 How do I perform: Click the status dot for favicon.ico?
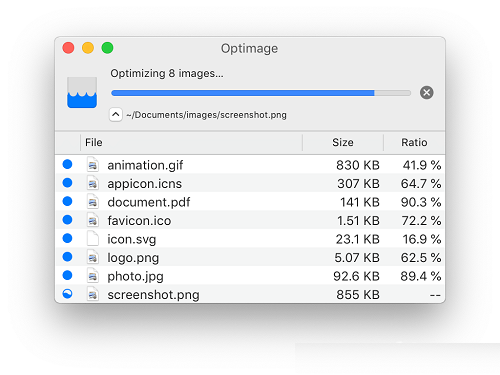tap(67, 220)
